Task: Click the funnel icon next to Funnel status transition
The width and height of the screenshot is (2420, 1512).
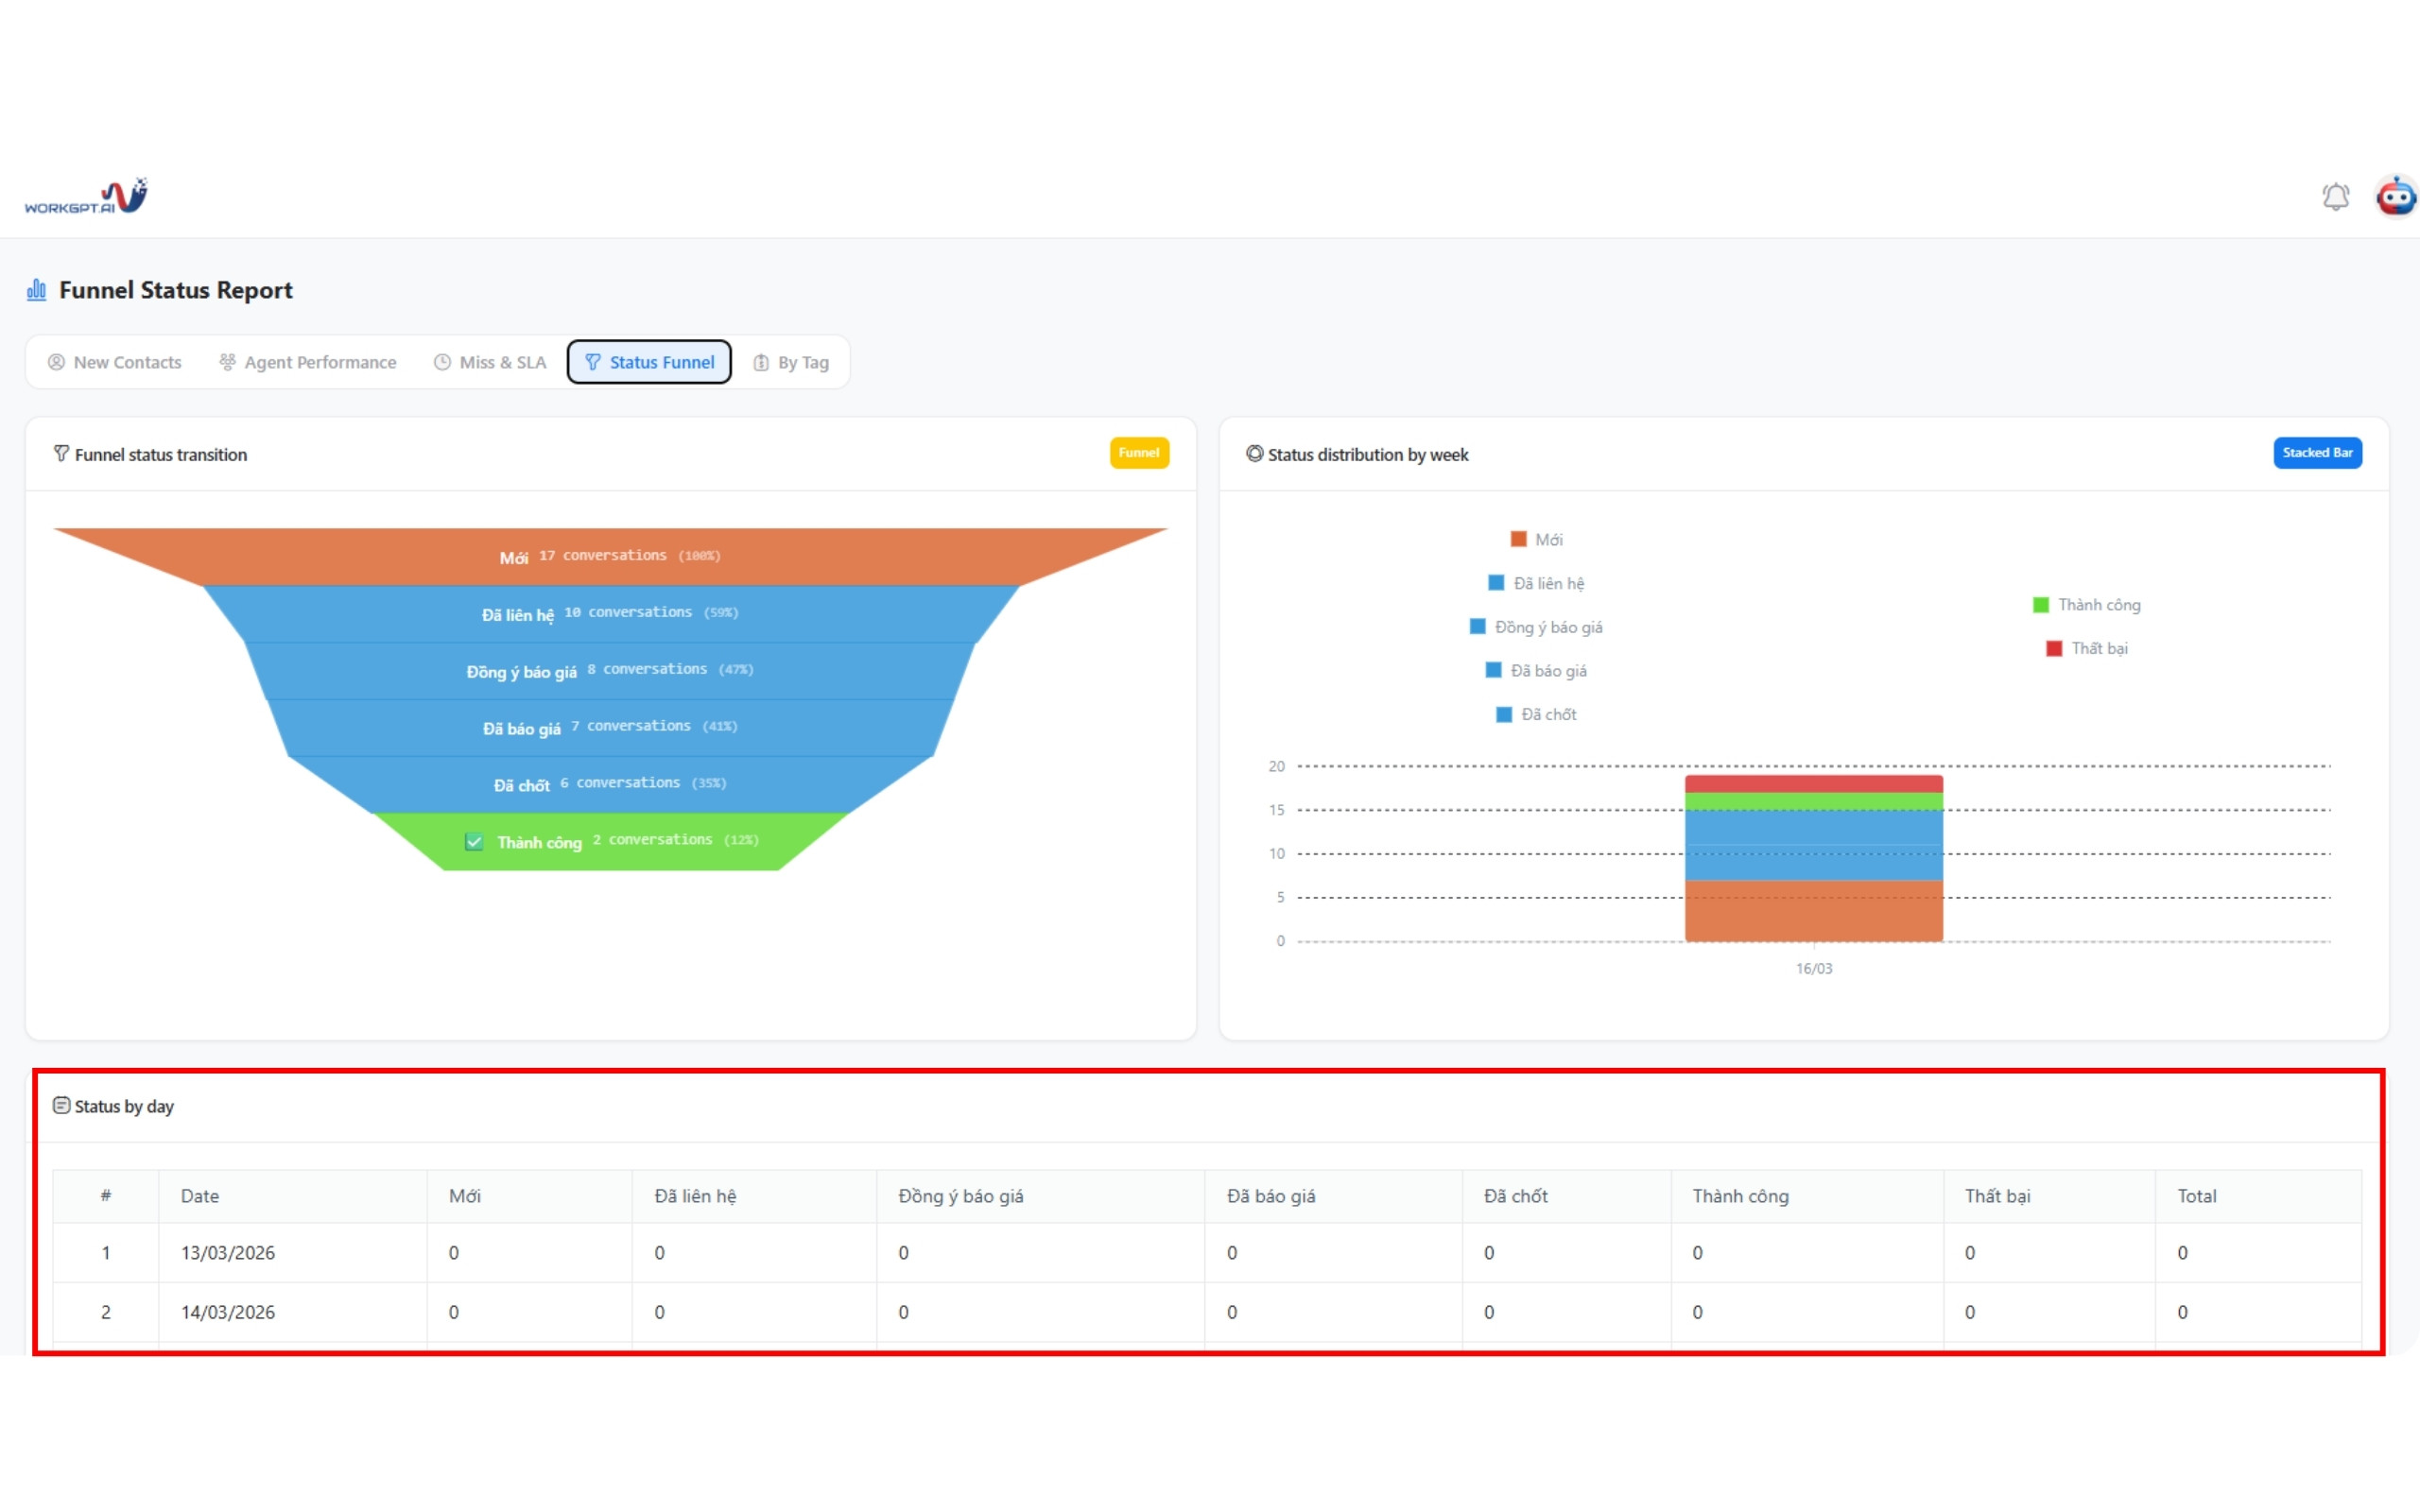Action: [61, 454]
